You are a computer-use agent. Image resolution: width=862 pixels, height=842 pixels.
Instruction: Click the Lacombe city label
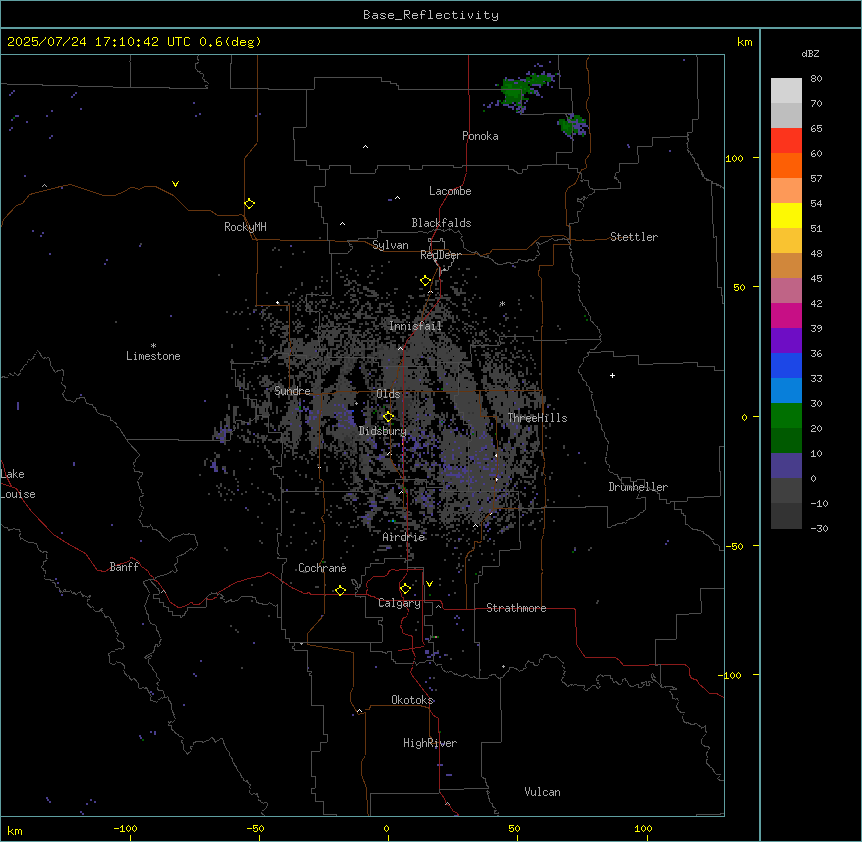click(x=450, y=191)
